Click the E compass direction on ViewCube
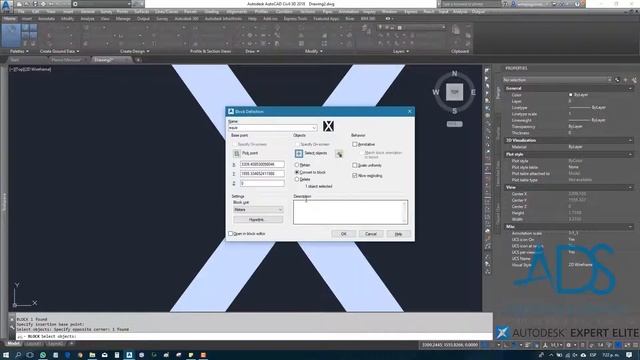This screenshot has height=360, width=640. click(x=473, y=92)
